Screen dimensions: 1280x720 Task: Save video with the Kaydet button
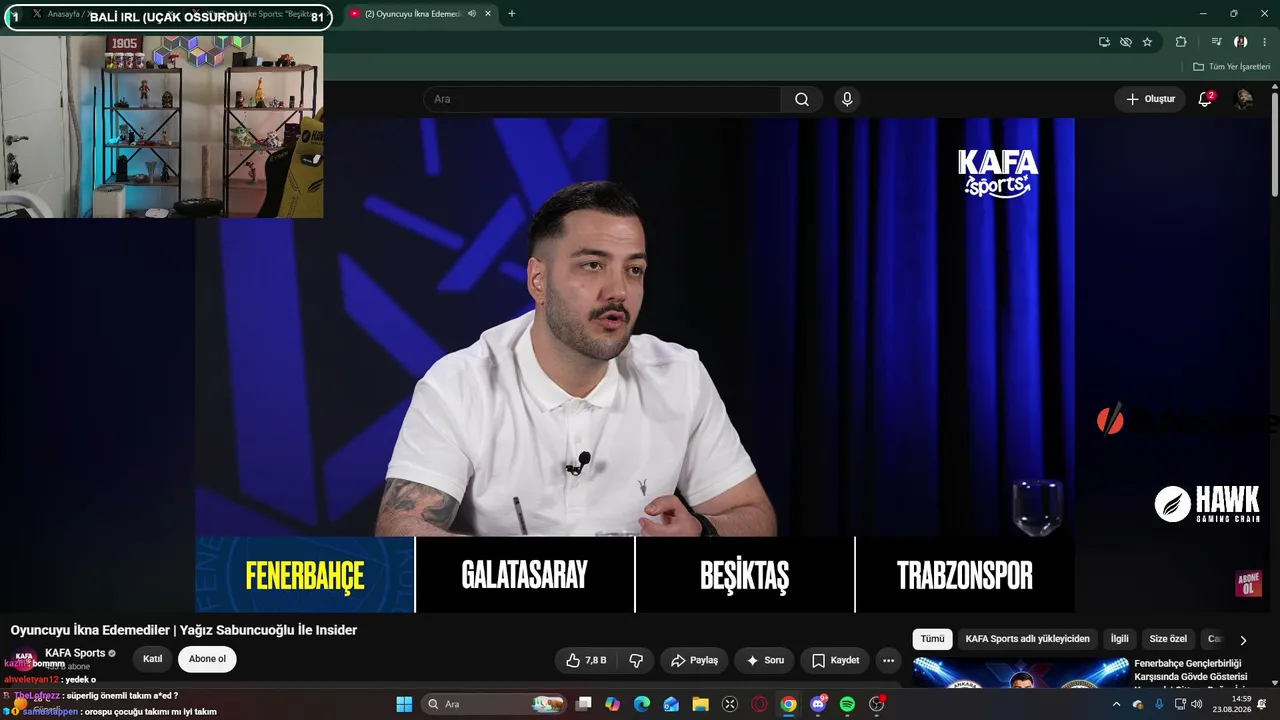[835, 660]
